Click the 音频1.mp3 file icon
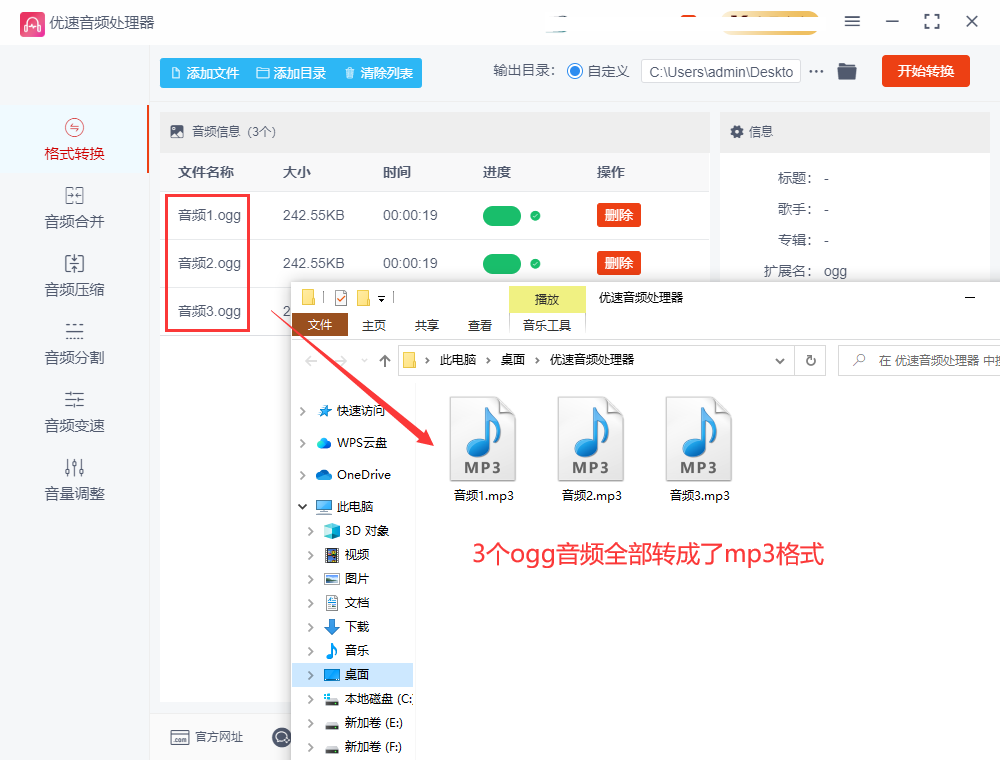1000x760 pixels. coord(483,439)
